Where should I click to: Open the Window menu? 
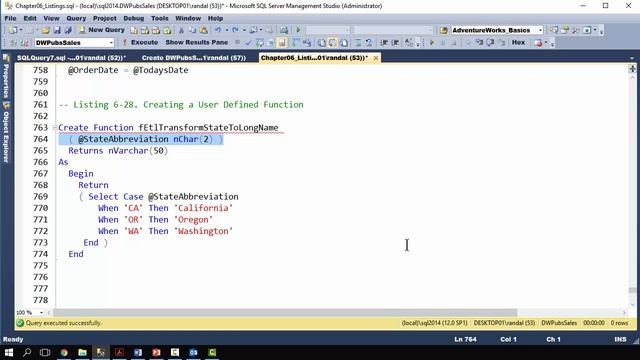(188, 18)
